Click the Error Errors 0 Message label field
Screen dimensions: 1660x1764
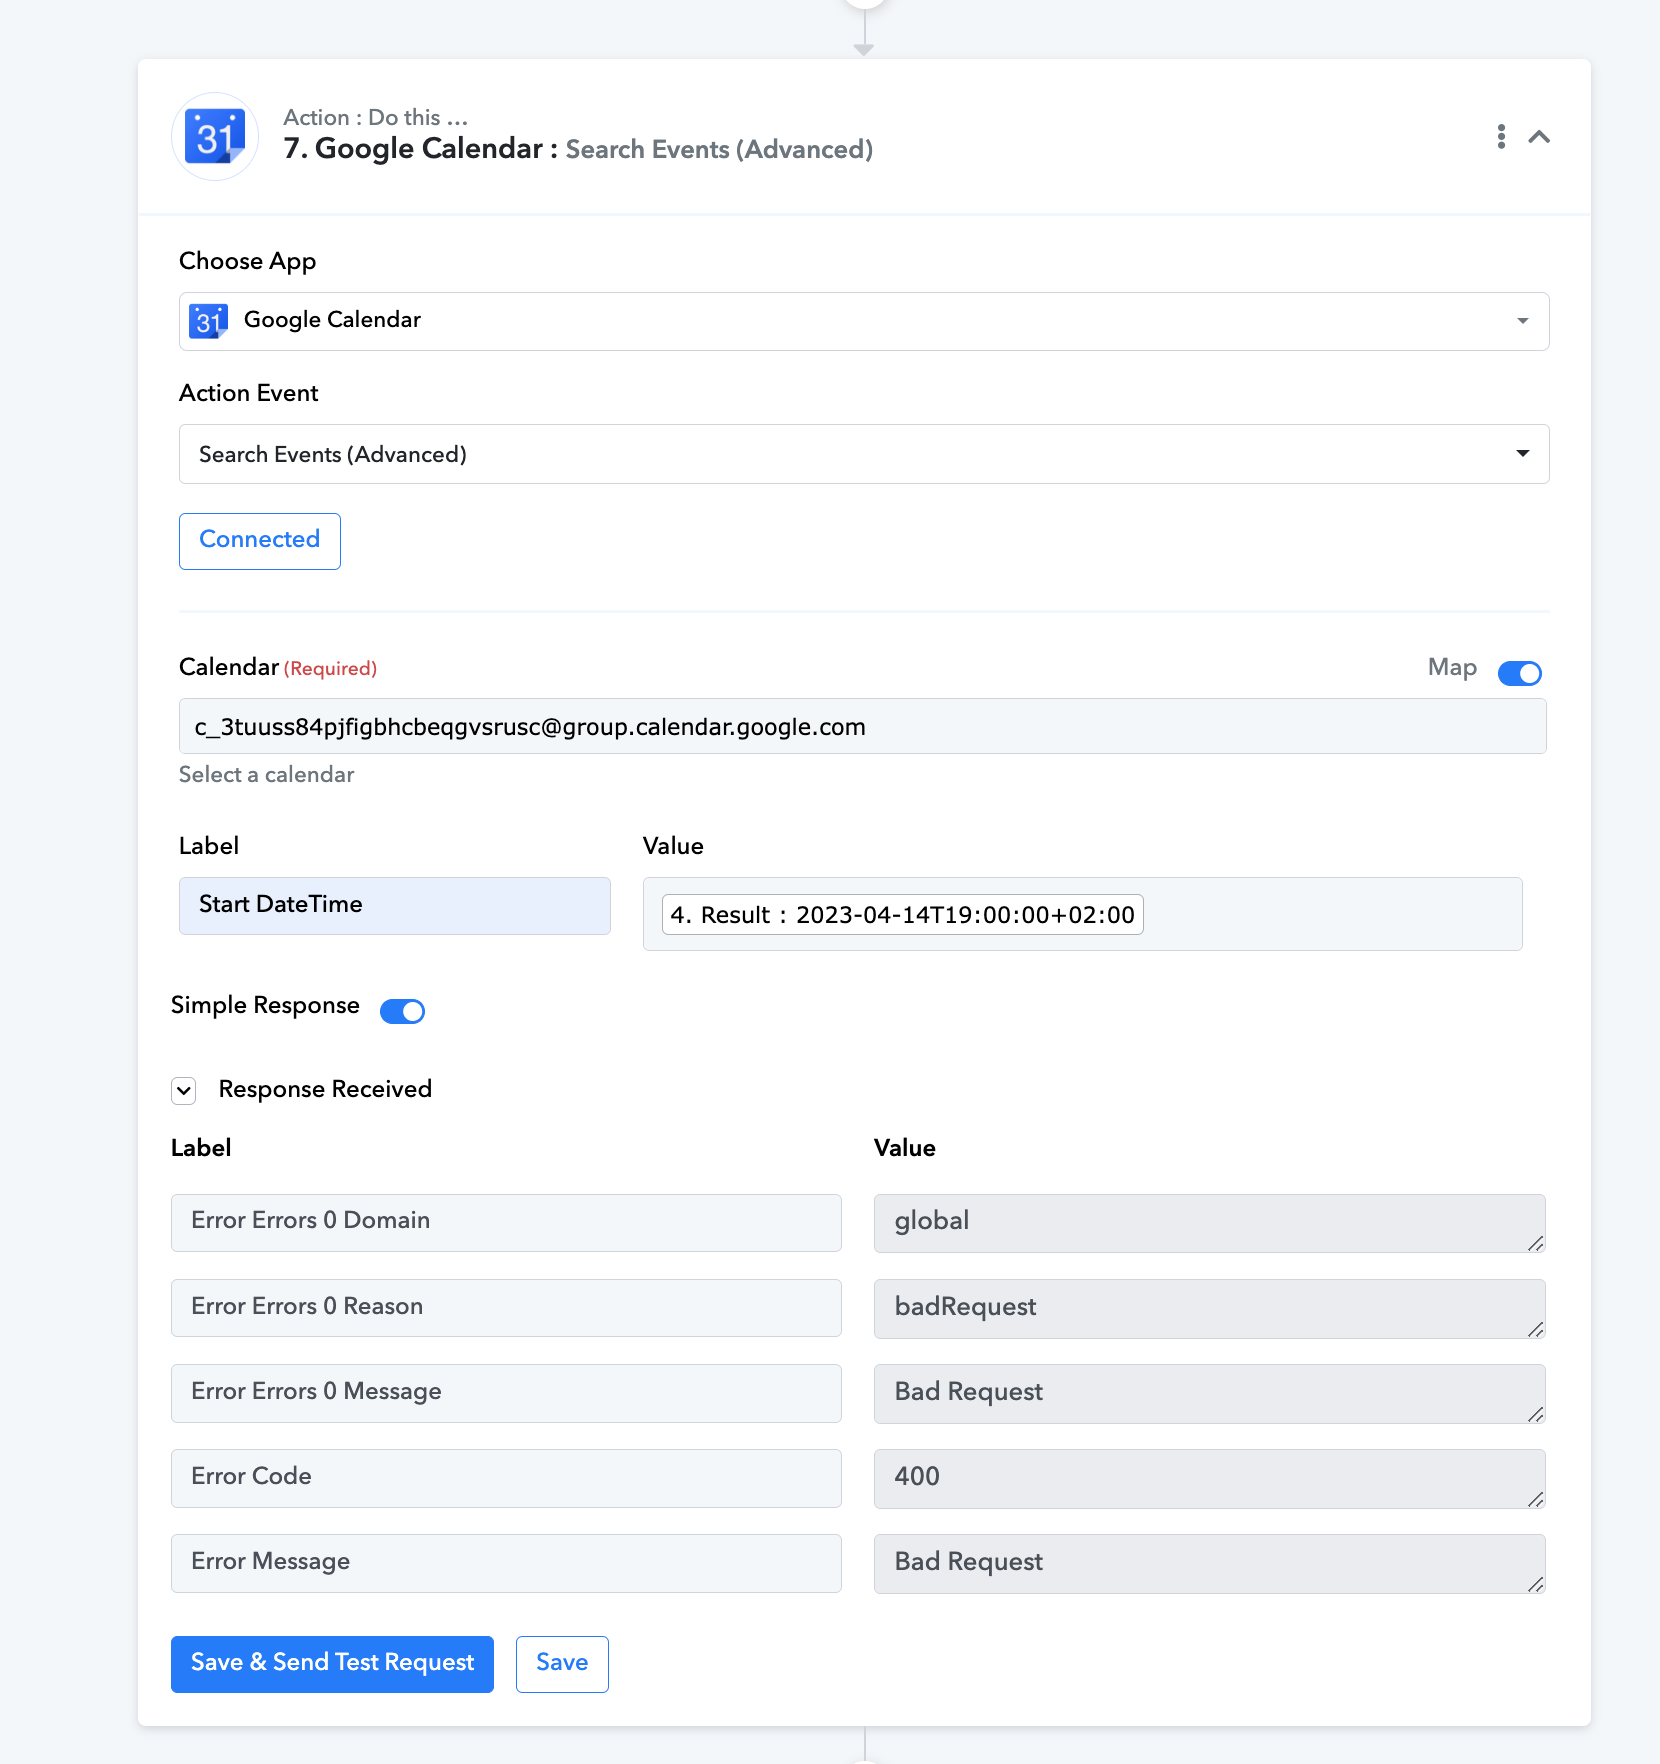click(506, 1393)
